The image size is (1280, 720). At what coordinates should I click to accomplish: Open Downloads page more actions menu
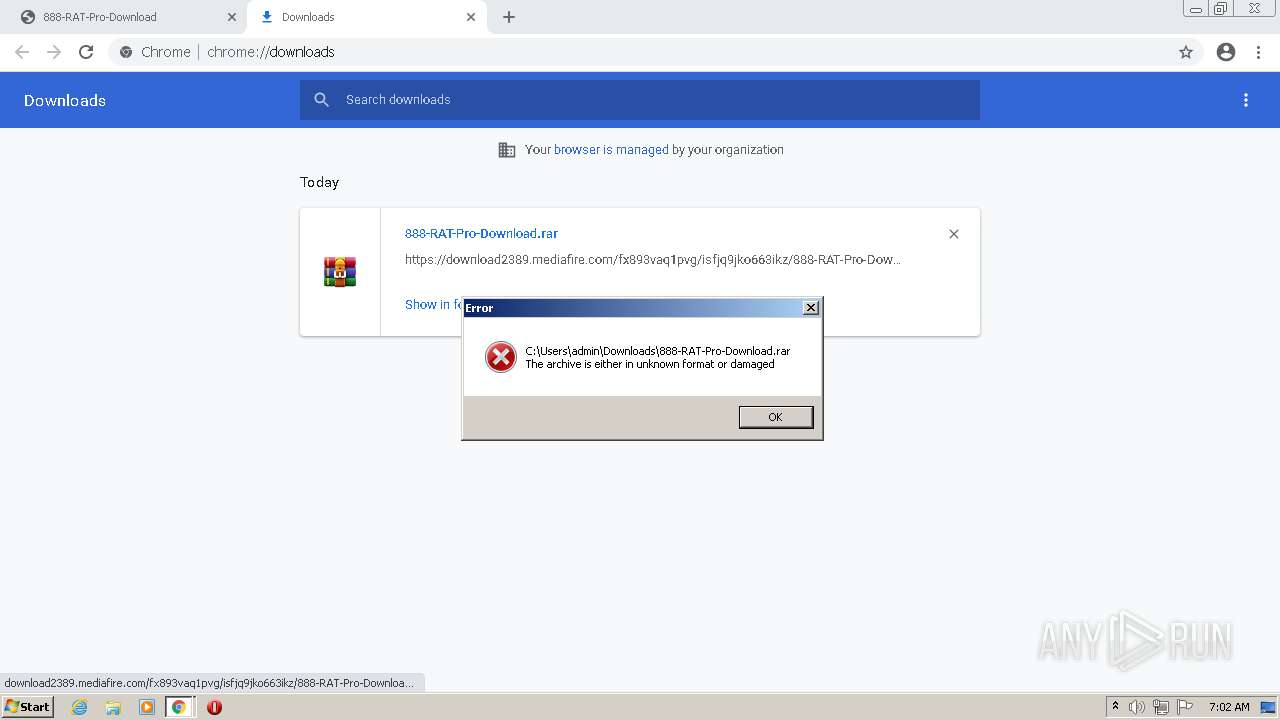tap(1246, 100)
